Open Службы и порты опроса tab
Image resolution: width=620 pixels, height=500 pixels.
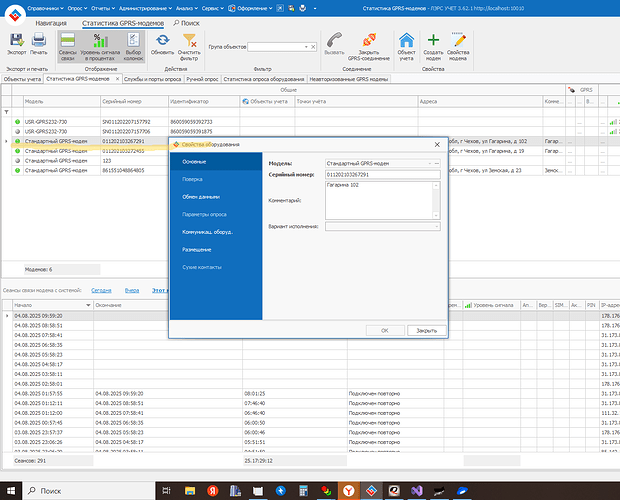tap(153, 79)
